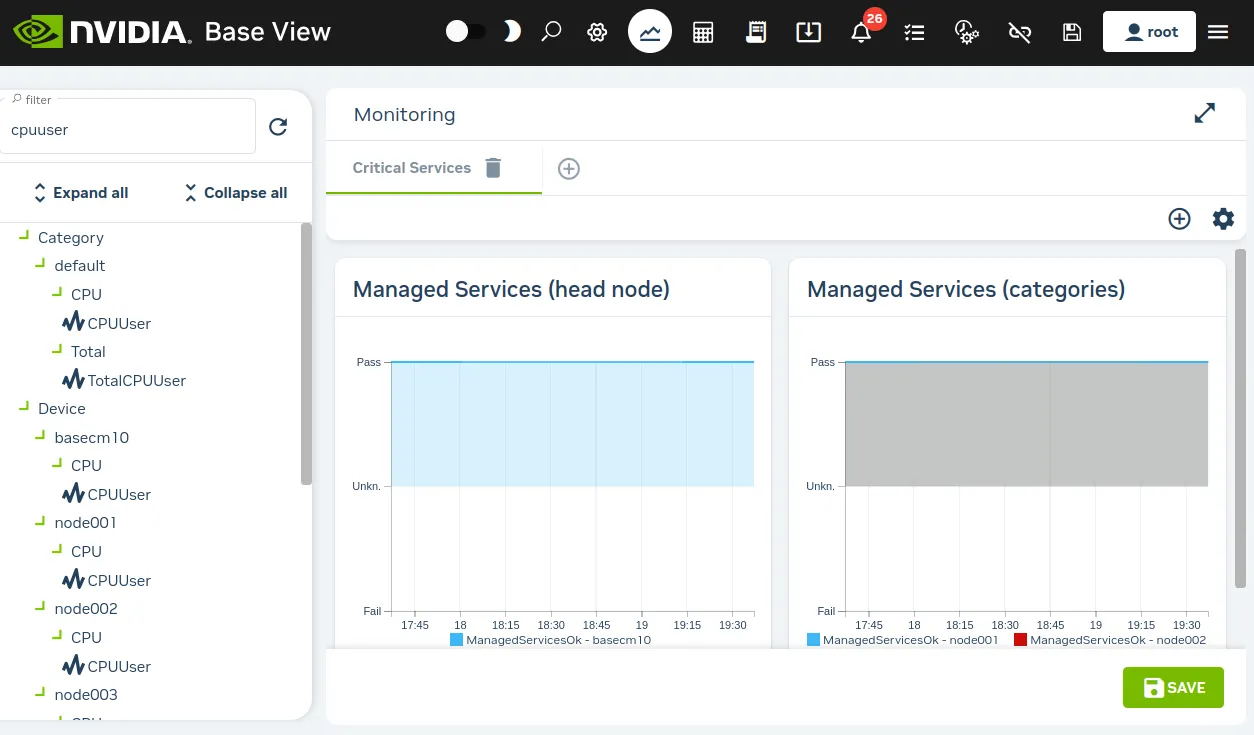
Task: Open the hamburger menu
Action: (x=1218, y=32)
